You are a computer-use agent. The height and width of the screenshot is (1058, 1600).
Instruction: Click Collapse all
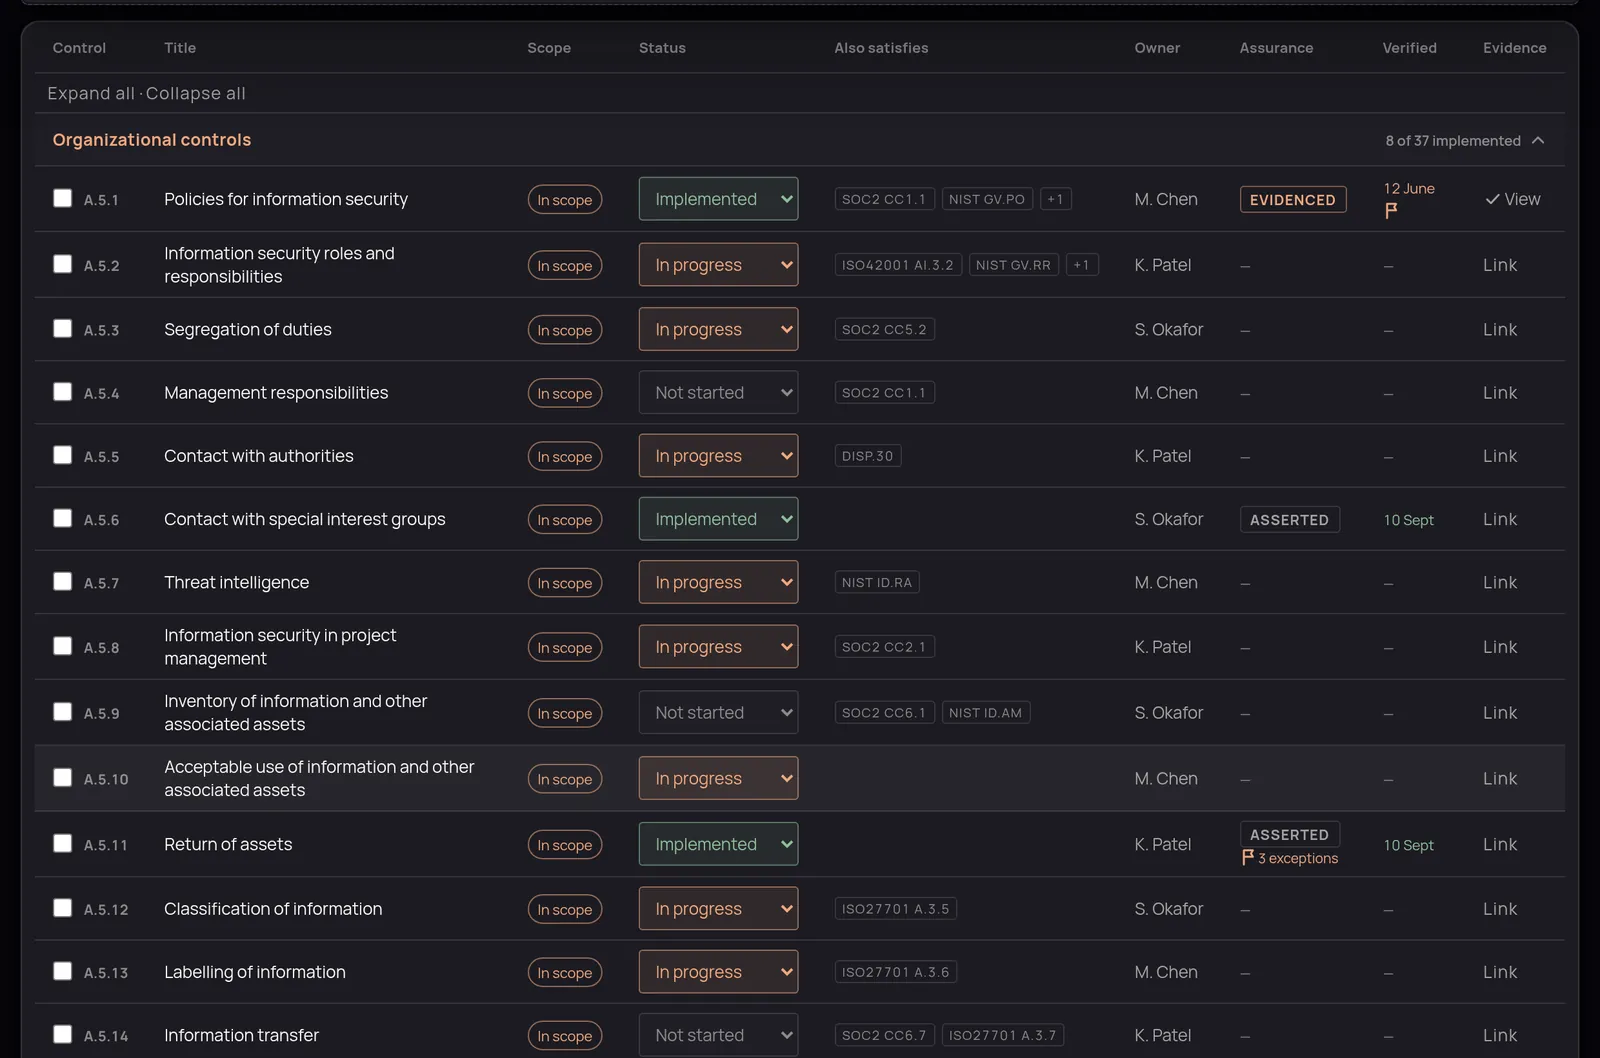(x=196, y=93)
